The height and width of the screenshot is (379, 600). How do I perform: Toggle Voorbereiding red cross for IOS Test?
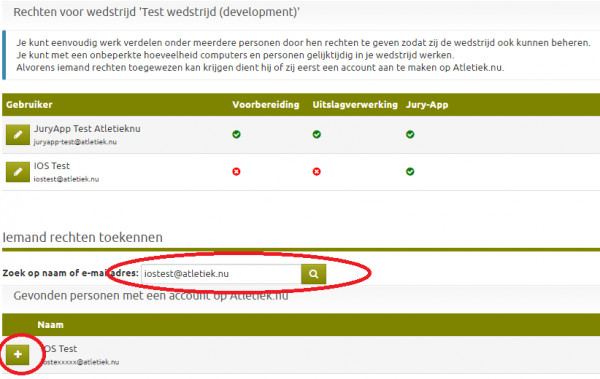tap(236, 172)
